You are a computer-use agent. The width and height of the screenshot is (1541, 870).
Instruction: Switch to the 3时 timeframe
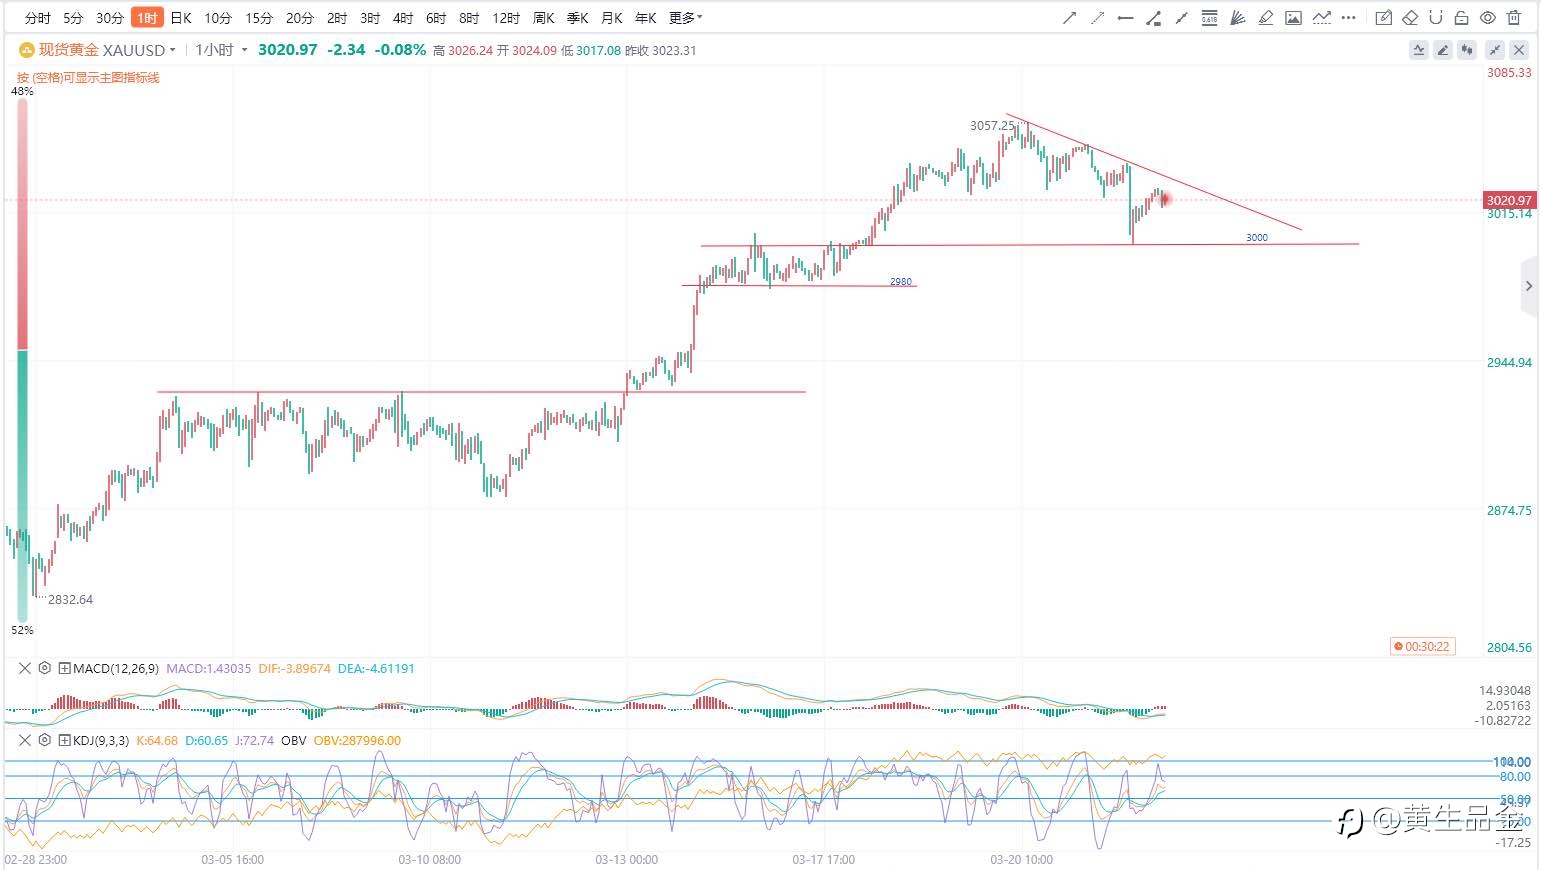pyautogui.click(x=370, y=18)
